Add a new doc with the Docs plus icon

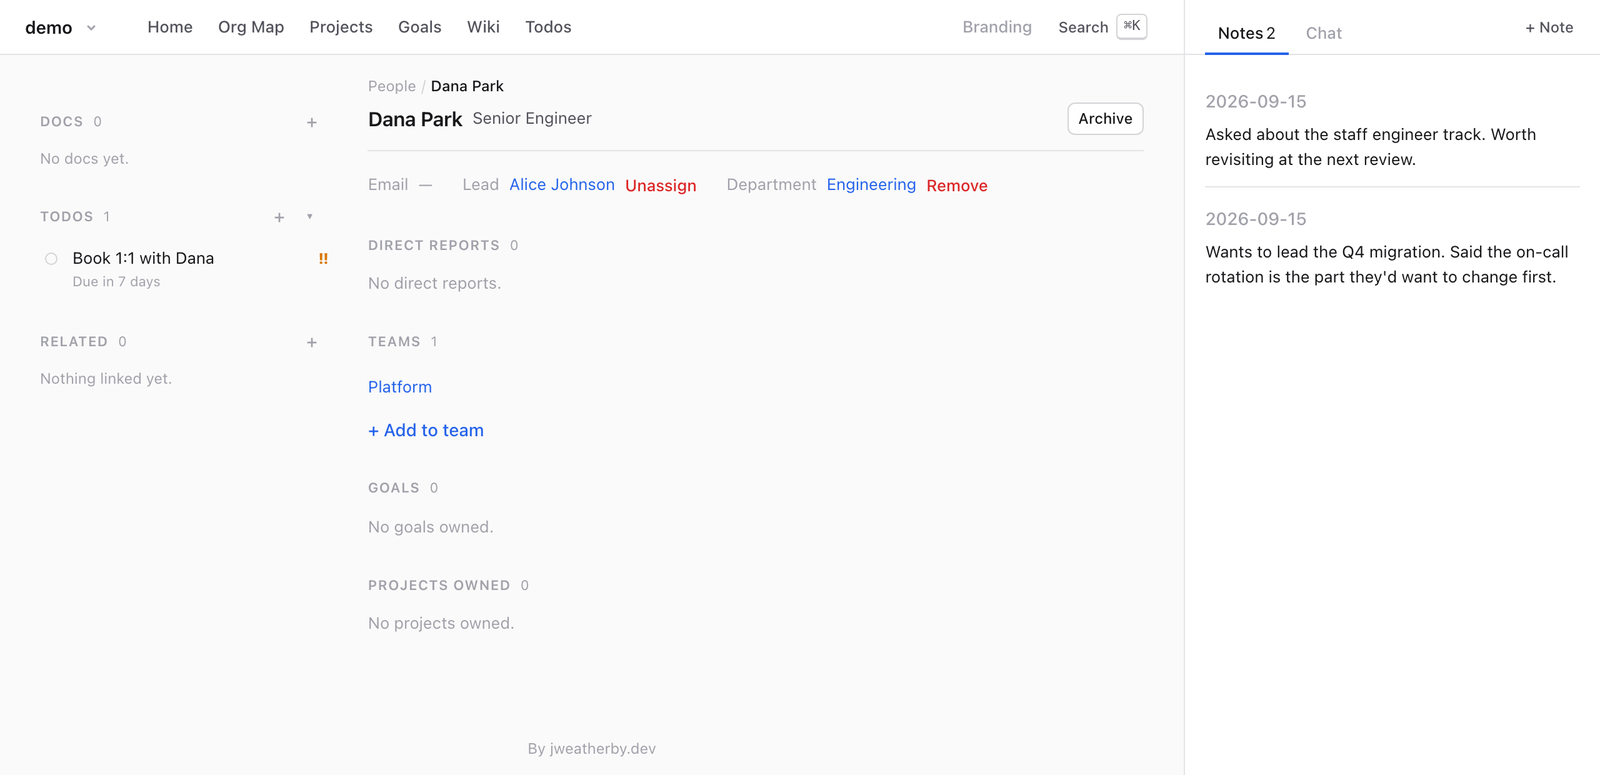click(312, 122)
